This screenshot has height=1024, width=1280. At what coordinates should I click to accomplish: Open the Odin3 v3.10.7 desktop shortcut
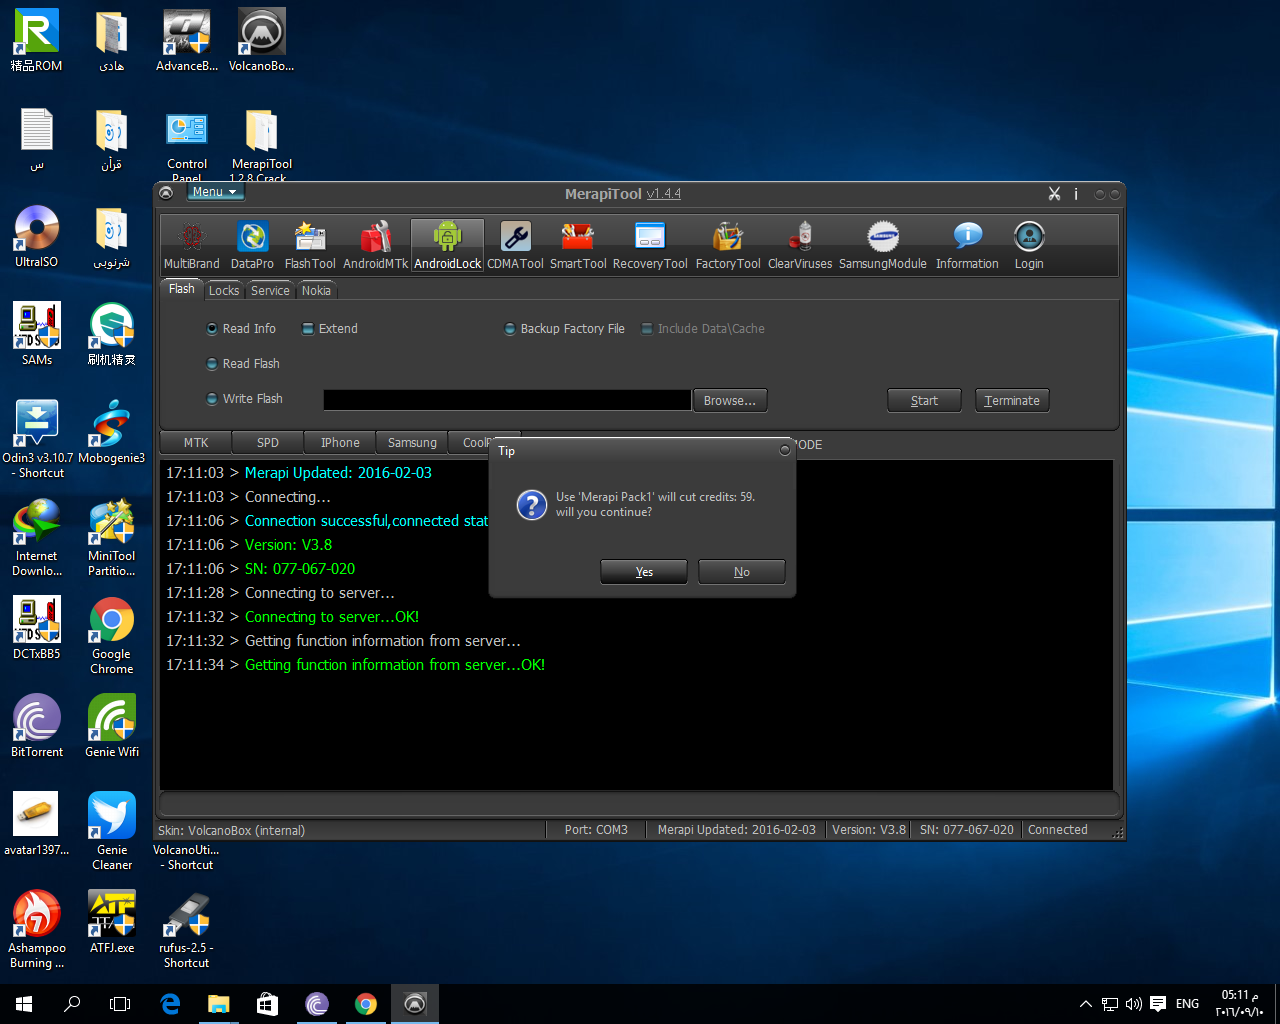(x=37, y=439)
